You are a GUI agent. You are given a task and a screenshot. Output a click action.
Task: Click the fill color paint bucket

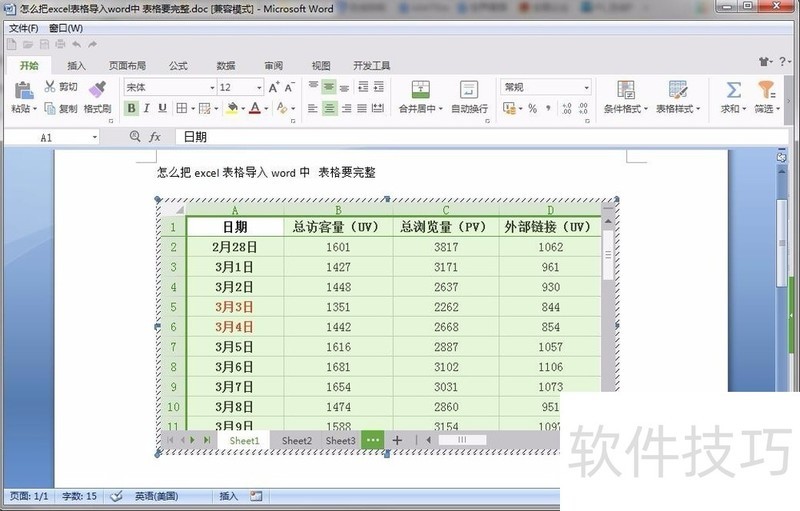coord(232,108)
